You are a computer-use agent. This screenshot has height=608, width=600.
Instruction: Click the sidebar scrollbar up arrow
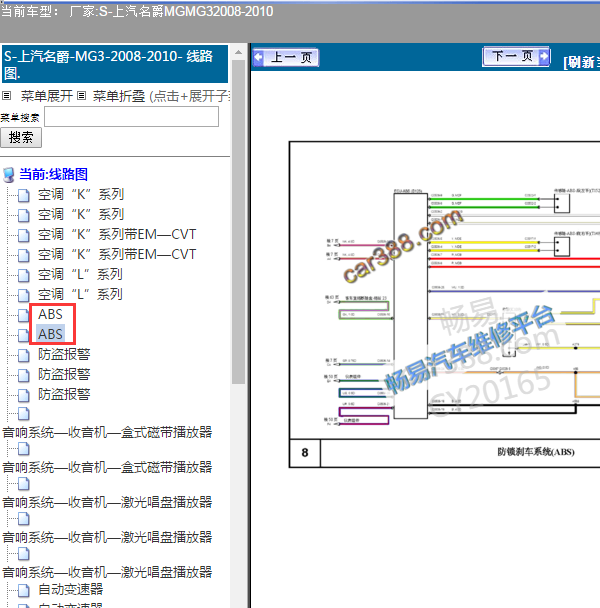coord(239,52)
